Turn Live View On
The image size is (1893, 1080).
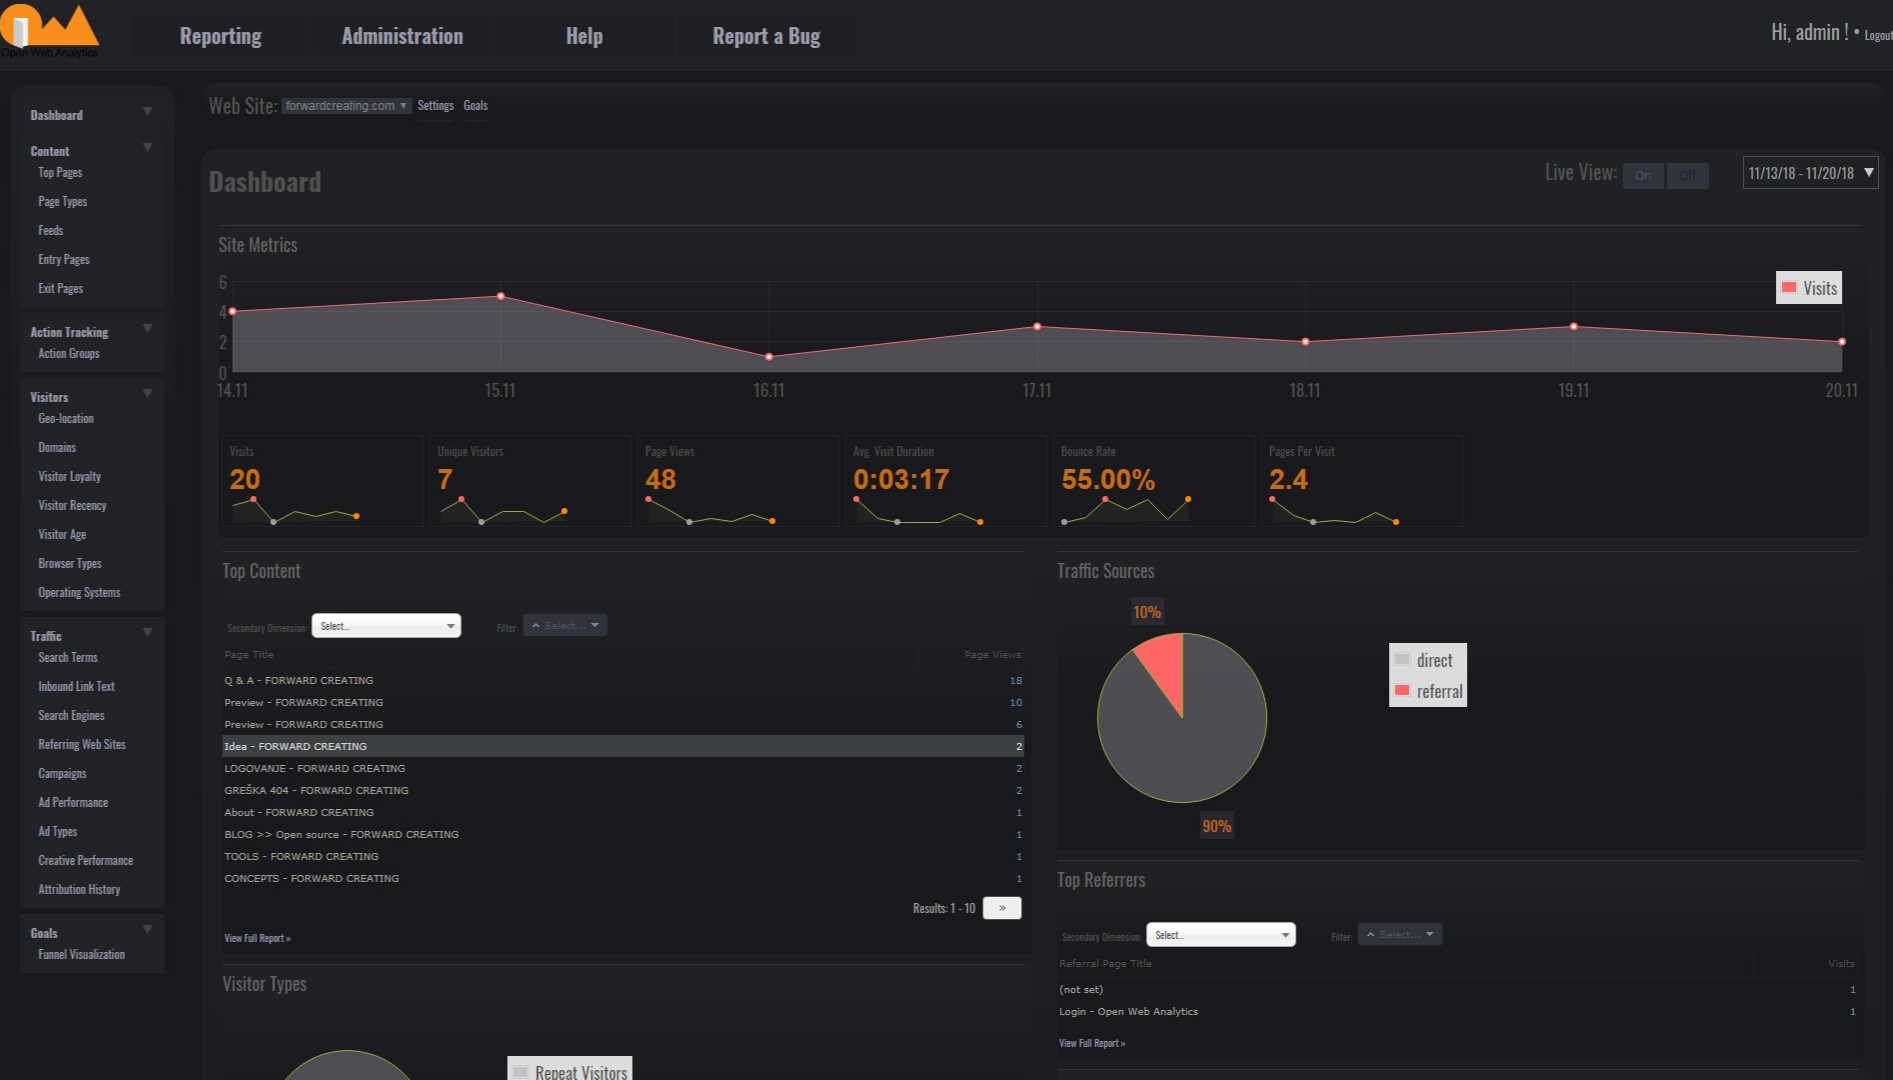(1643, 176)
